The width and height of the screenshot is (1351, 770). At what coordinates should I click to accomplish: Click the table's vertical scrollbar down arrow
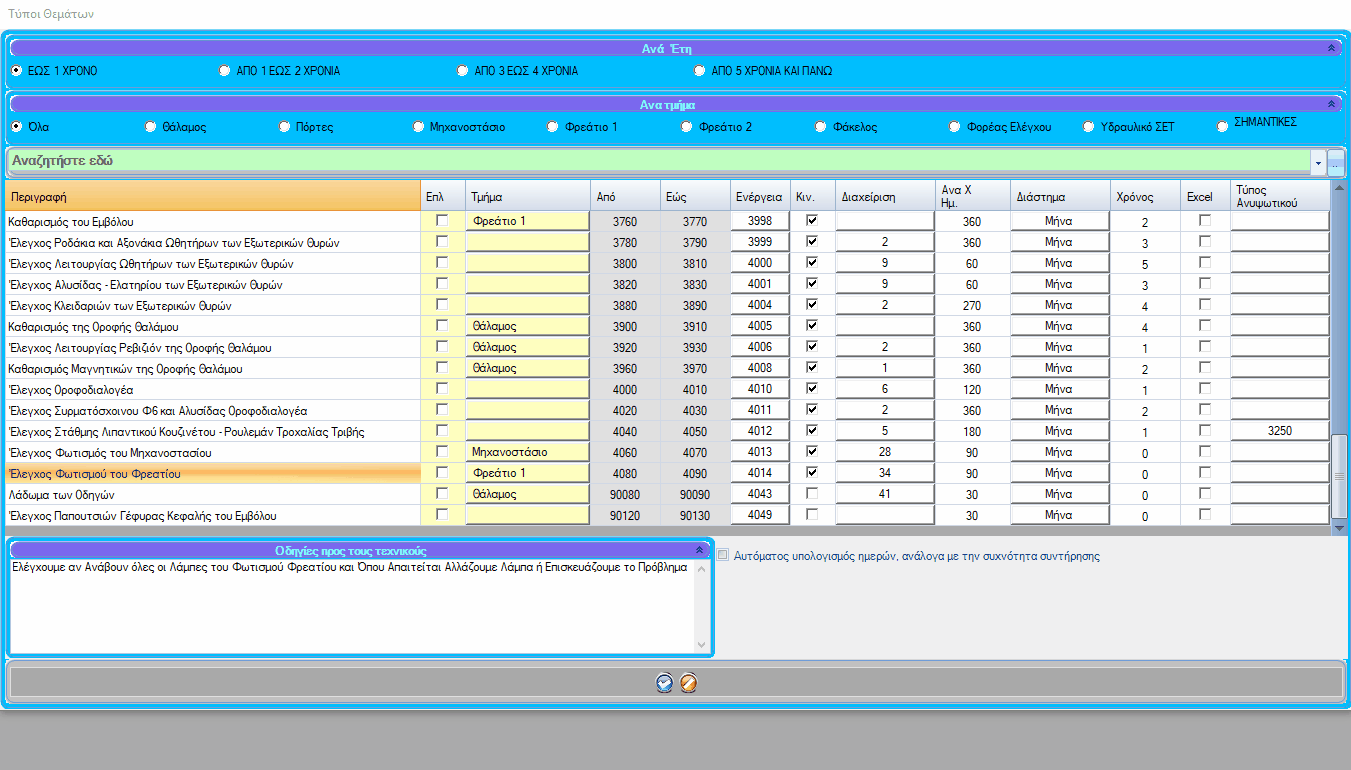1340,526
